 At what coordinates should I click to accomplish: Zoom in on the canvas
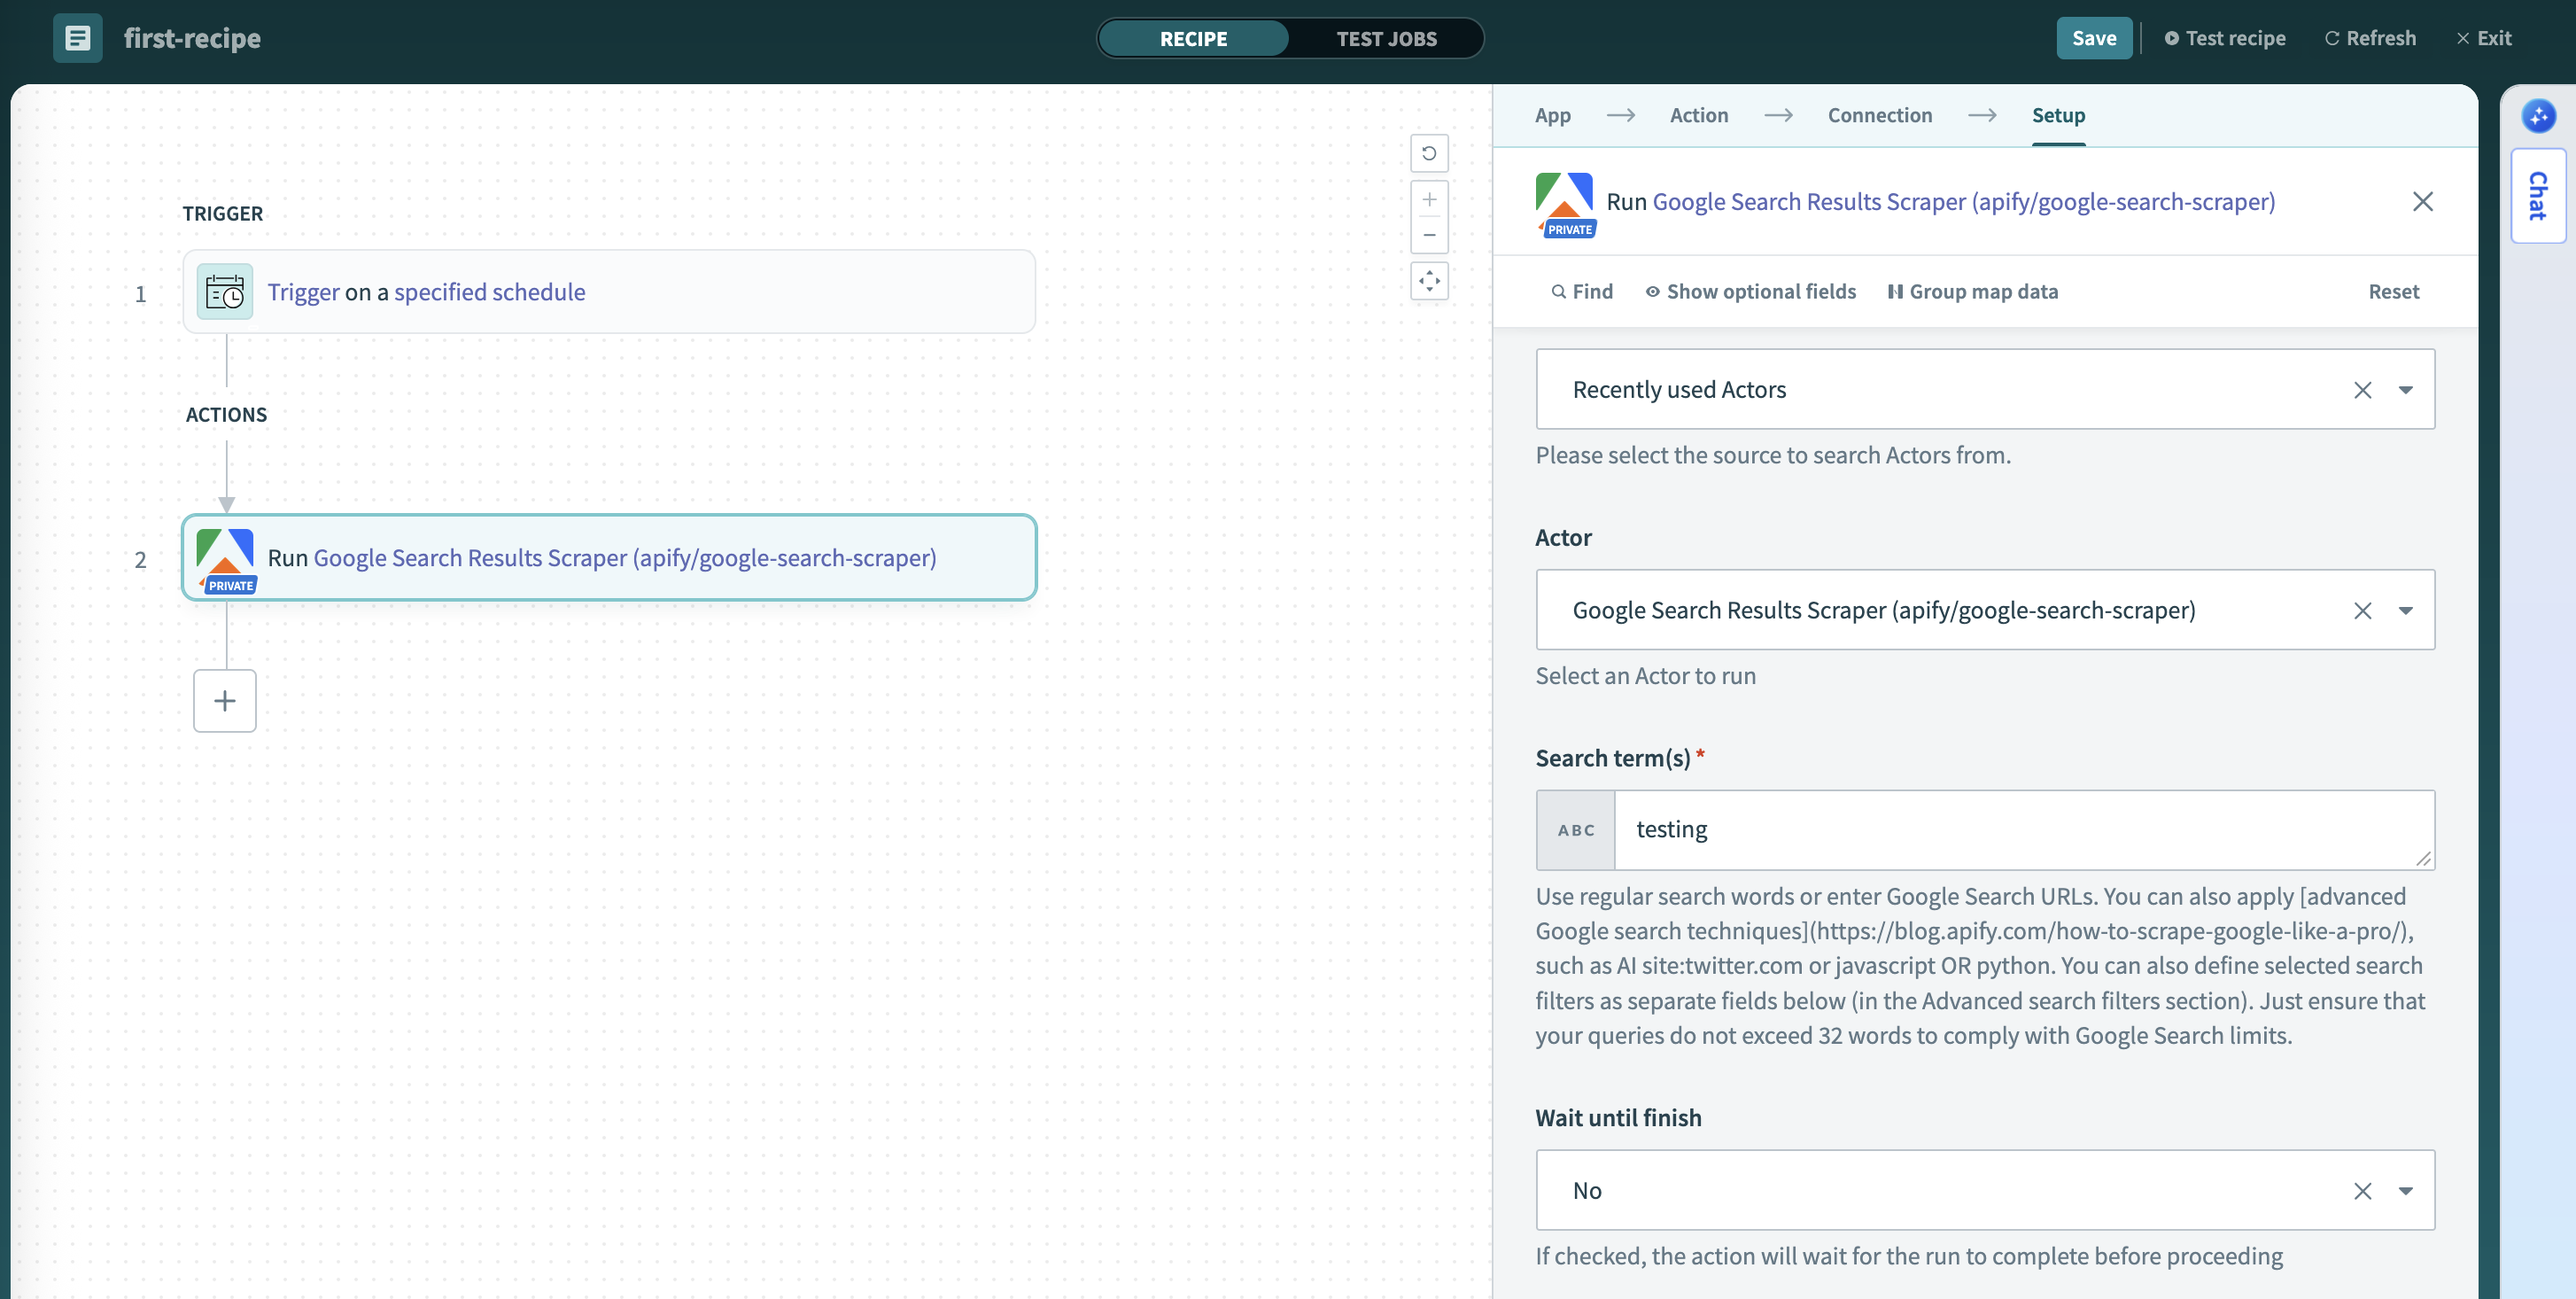point(1429,199)
